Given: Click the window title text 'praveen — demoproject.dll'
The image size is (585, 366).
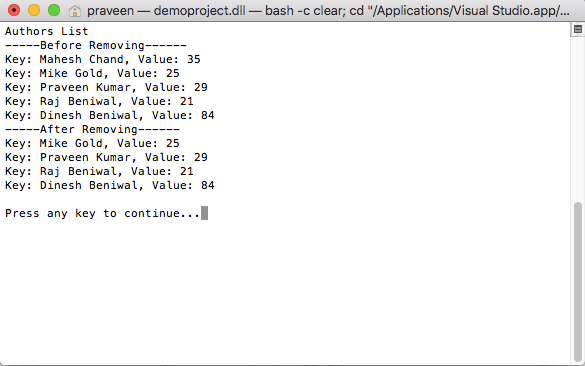Looking at the screenshot, I should [166, 10].
